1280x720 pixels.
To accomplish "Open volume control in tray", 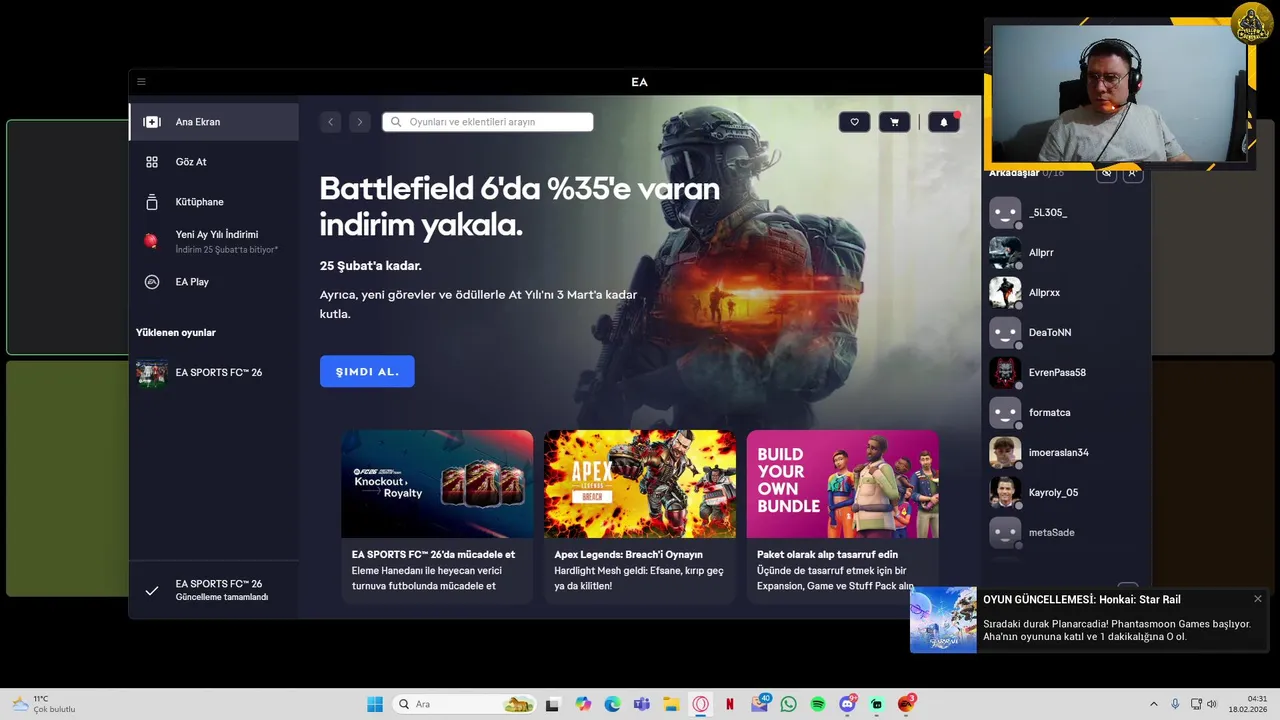I will point(1212,704).
